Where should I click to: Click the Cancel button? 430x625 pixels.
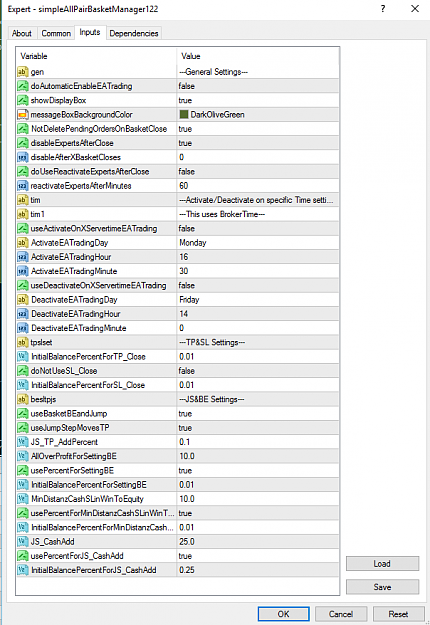click(341, 614)
